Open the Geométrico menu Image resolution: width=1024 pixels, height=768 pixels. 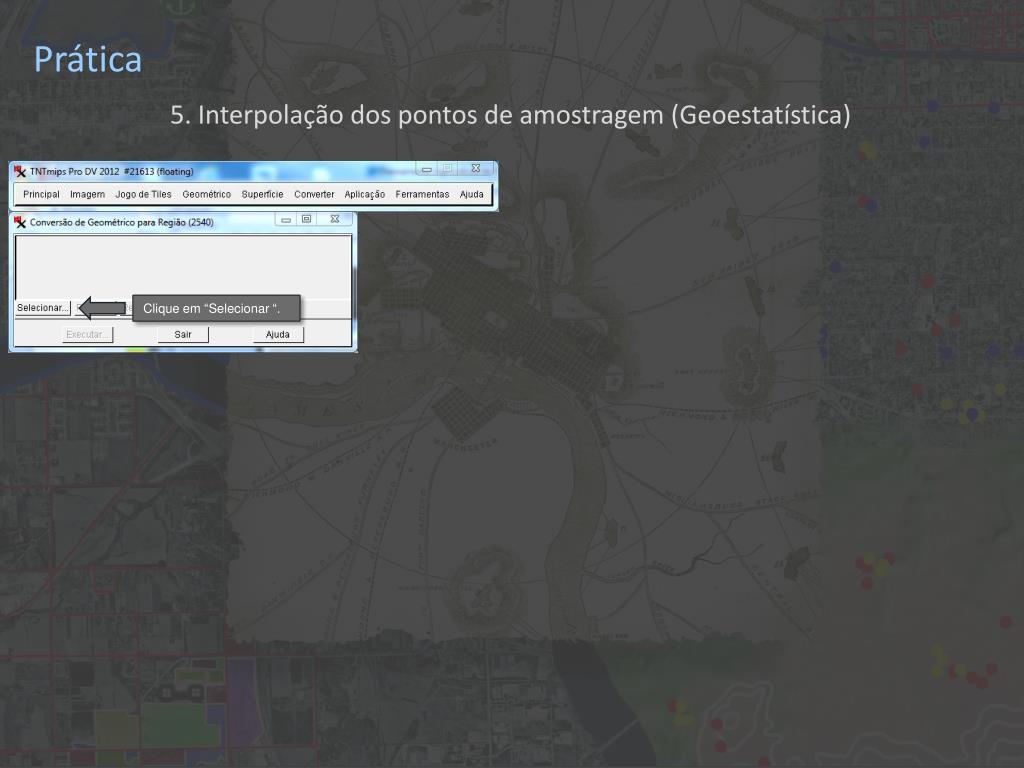206,194
